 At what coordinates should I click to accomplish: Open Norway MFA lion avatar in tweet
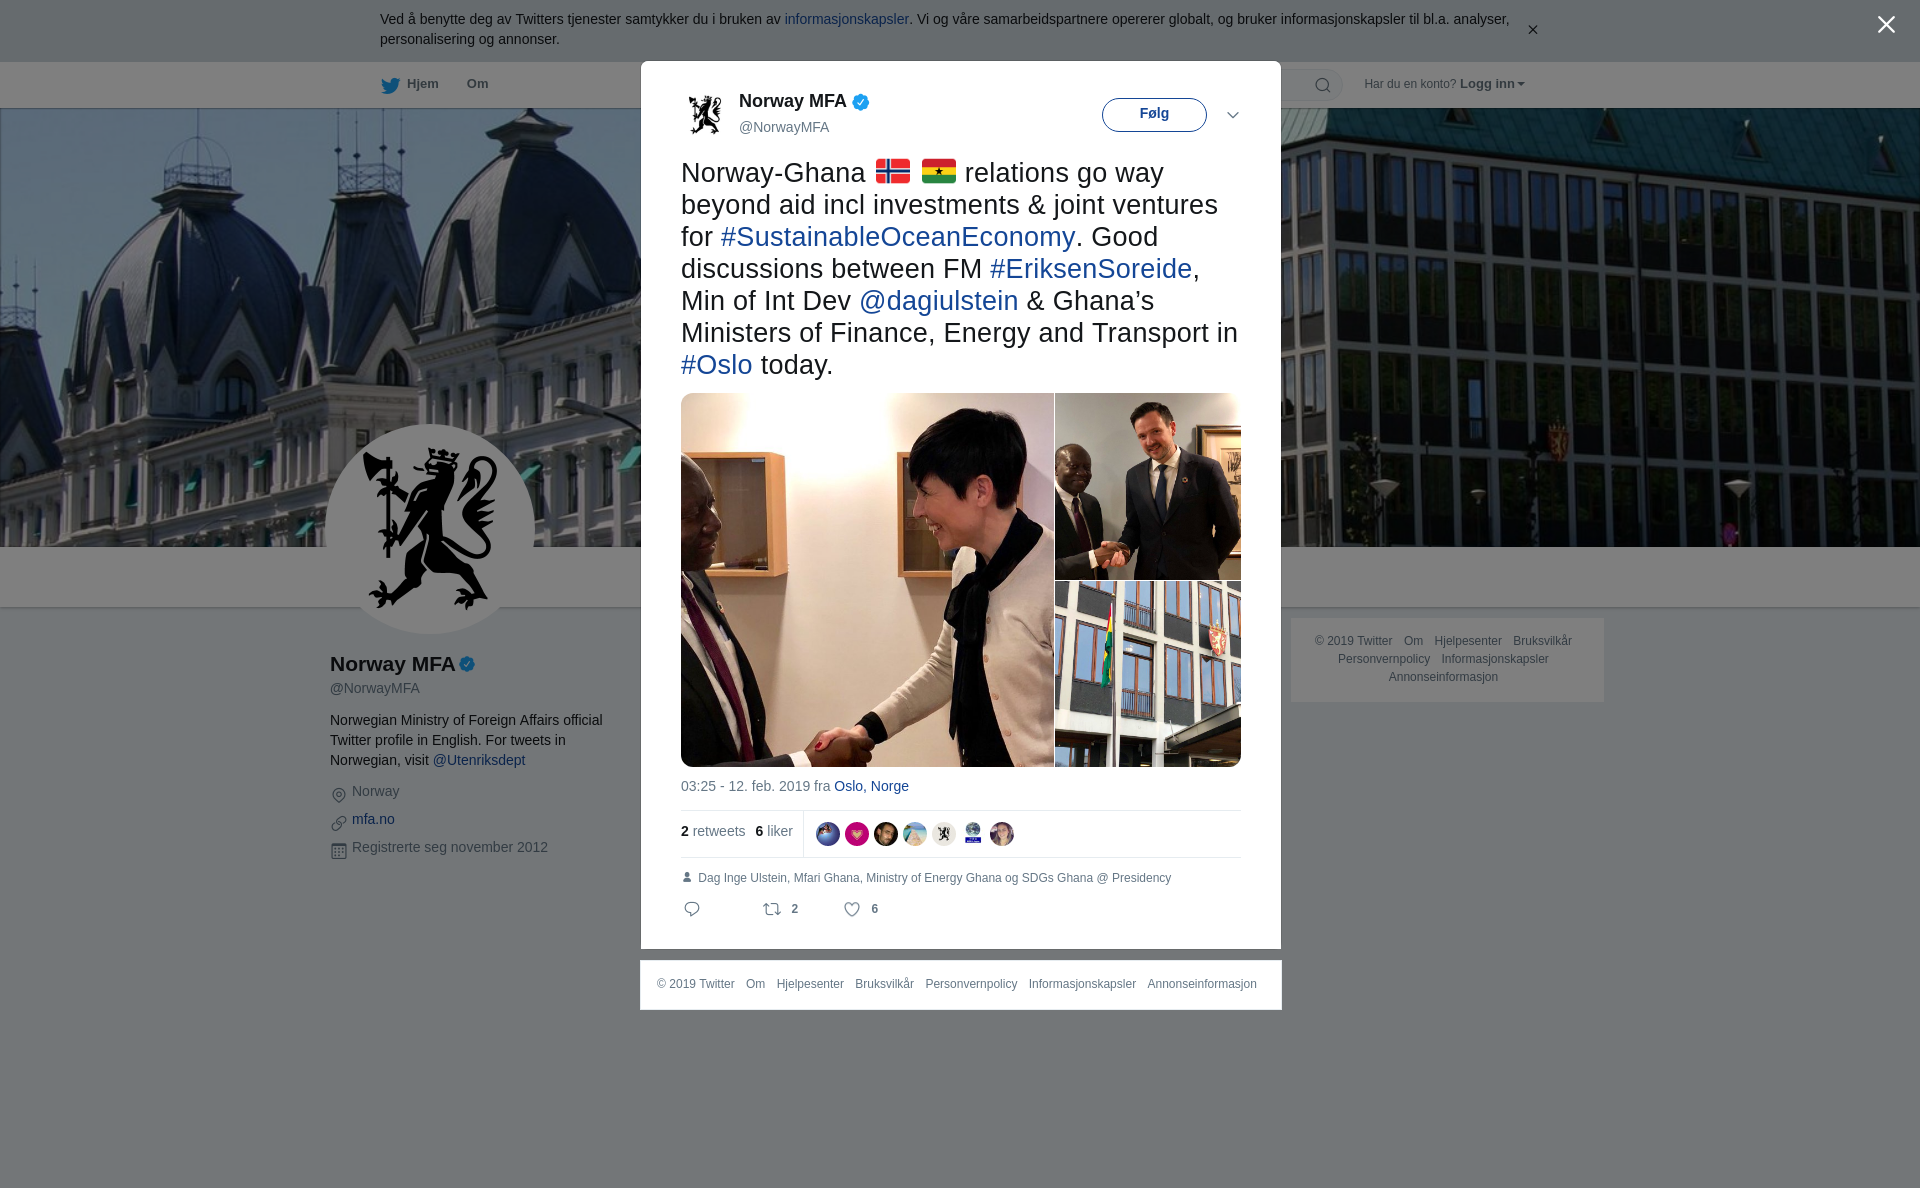click(x=705, y=114)
